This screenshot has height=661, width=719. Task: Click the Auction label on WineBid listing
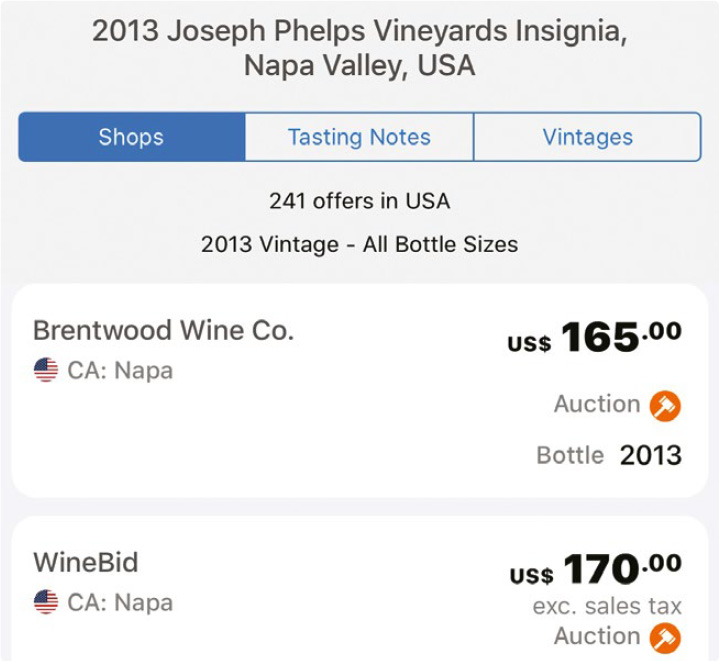(597, 636)
